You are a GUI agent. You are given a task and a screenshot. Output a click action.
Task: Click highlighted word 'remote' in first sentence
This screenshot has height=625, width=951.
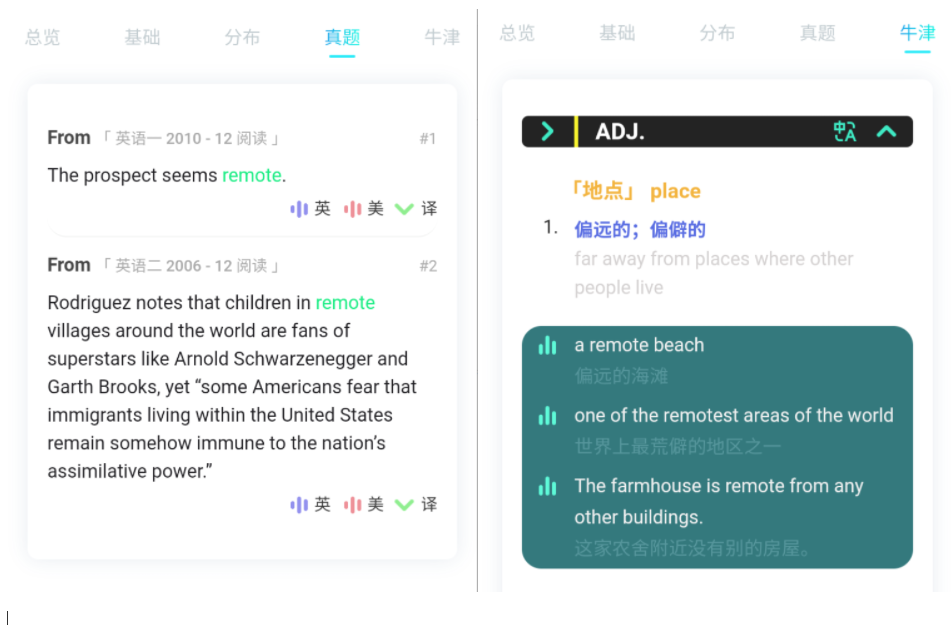252,175
